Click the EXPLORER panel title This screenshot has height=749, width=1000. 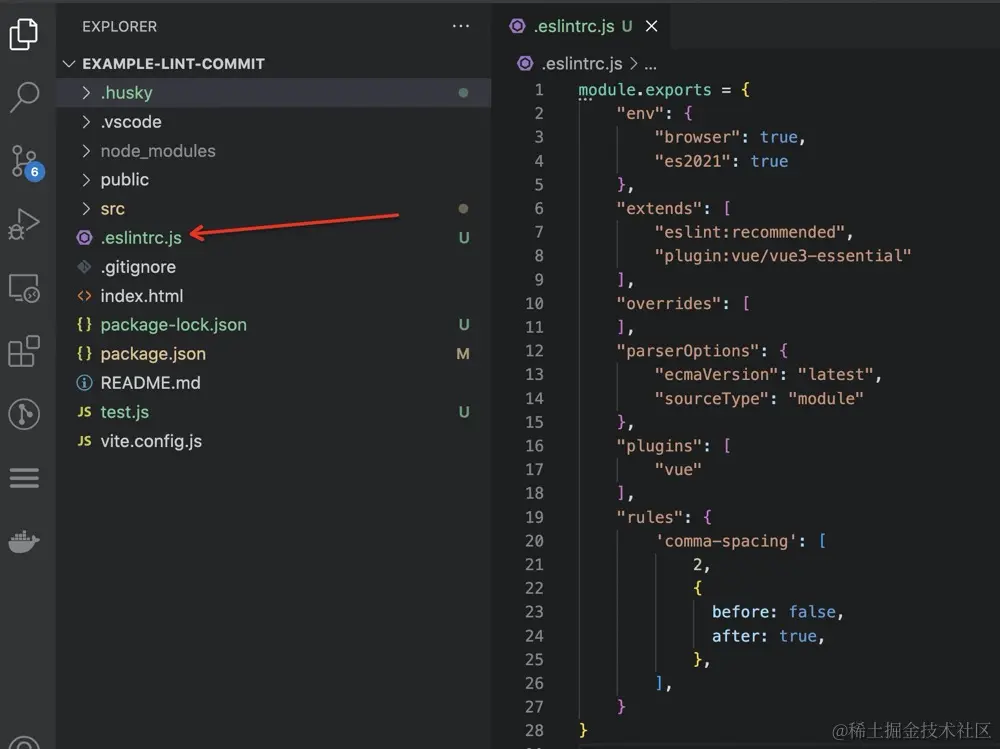(x=119, y=26)
